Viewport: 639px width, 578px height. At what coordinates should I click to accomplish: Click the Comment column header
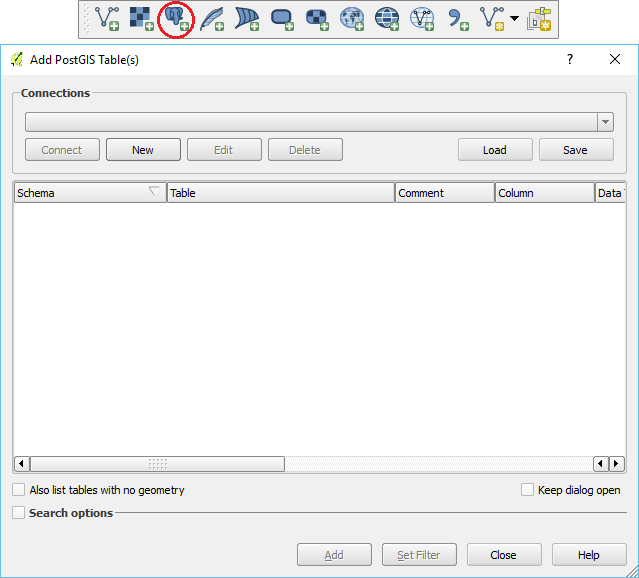tap(445, 193)
